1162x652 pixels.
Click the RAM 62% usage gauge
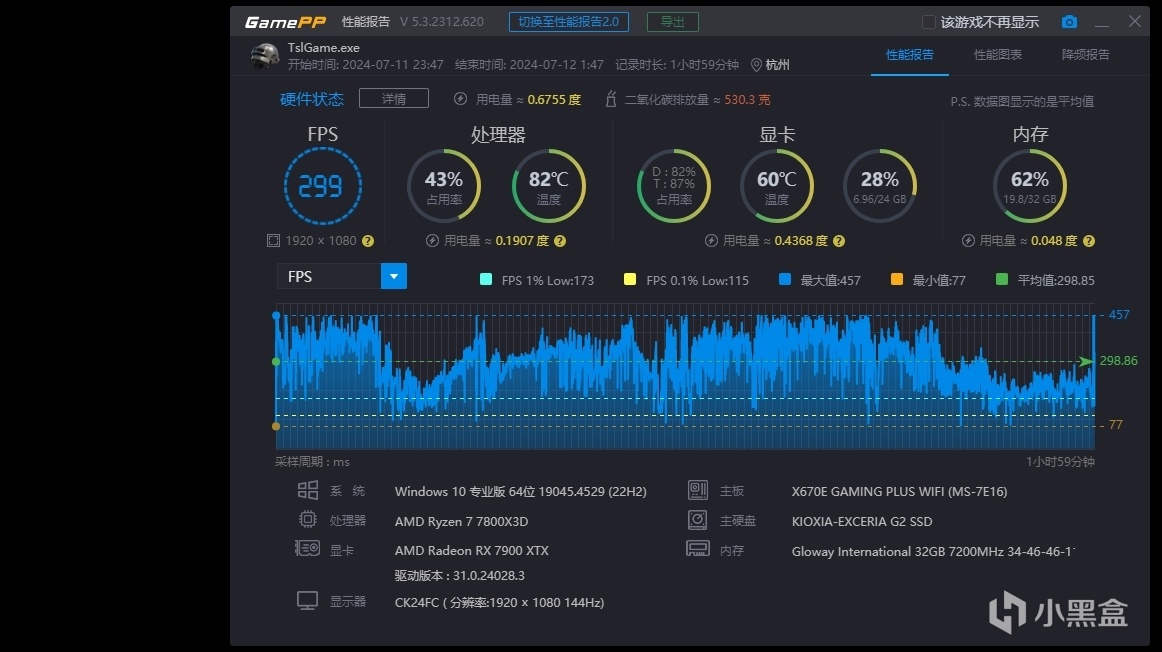1029,186
